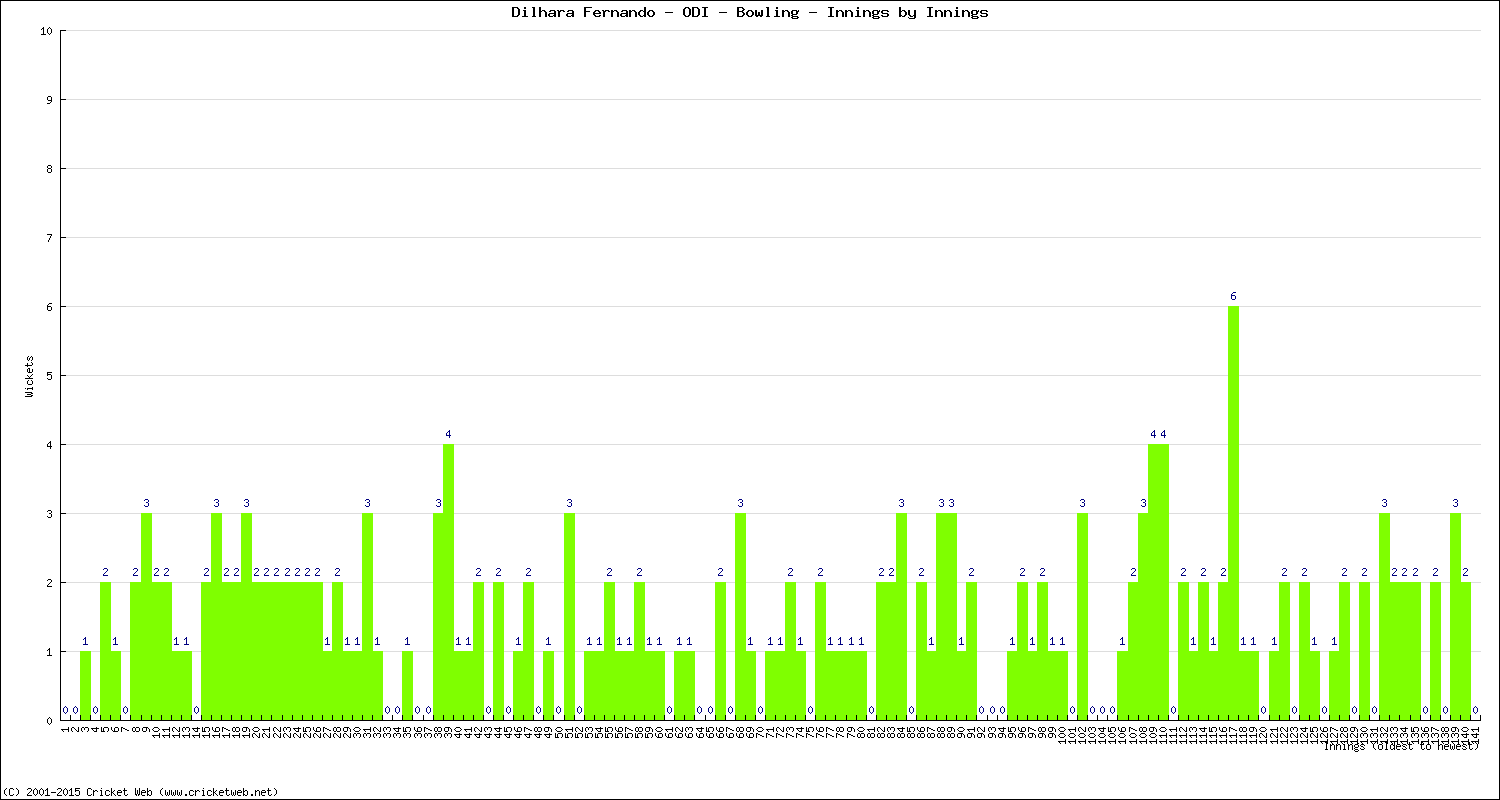Click the y-axis tick label '8'
The width and height of the screenshot is (1500, 800).
49,169
